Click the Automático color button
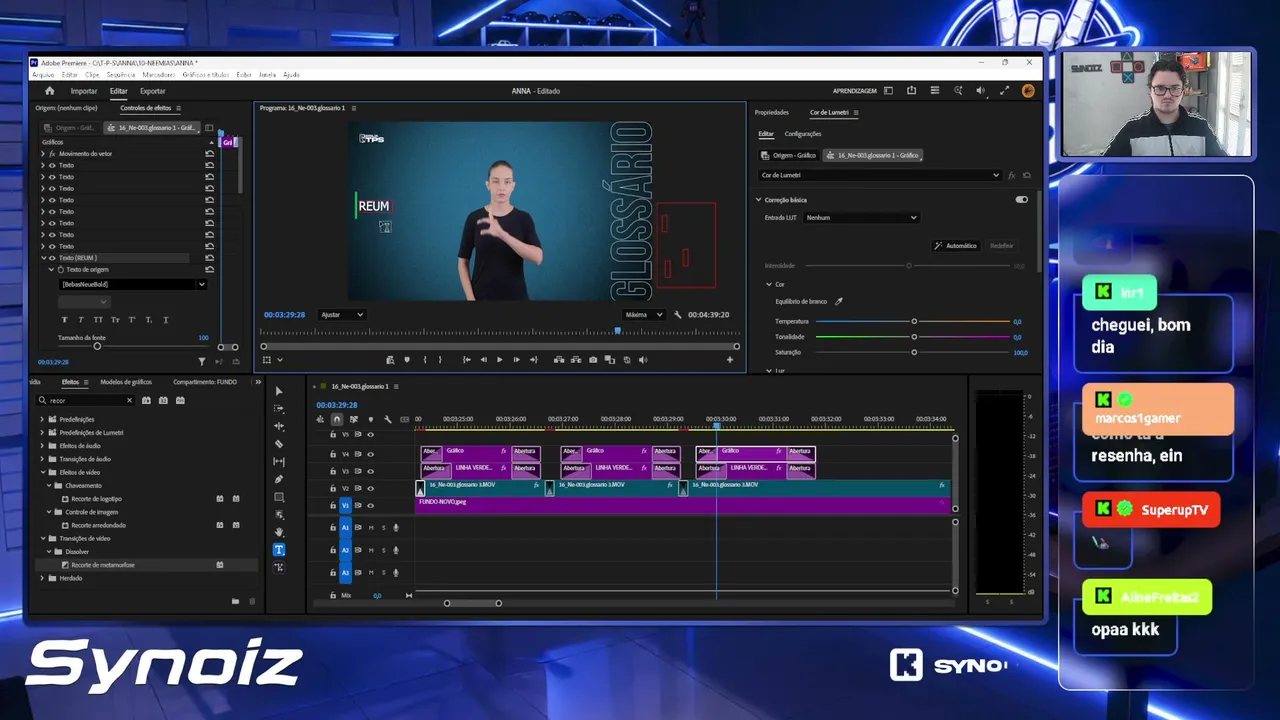This screenshot has height=720, width=1280. point(956,245)
